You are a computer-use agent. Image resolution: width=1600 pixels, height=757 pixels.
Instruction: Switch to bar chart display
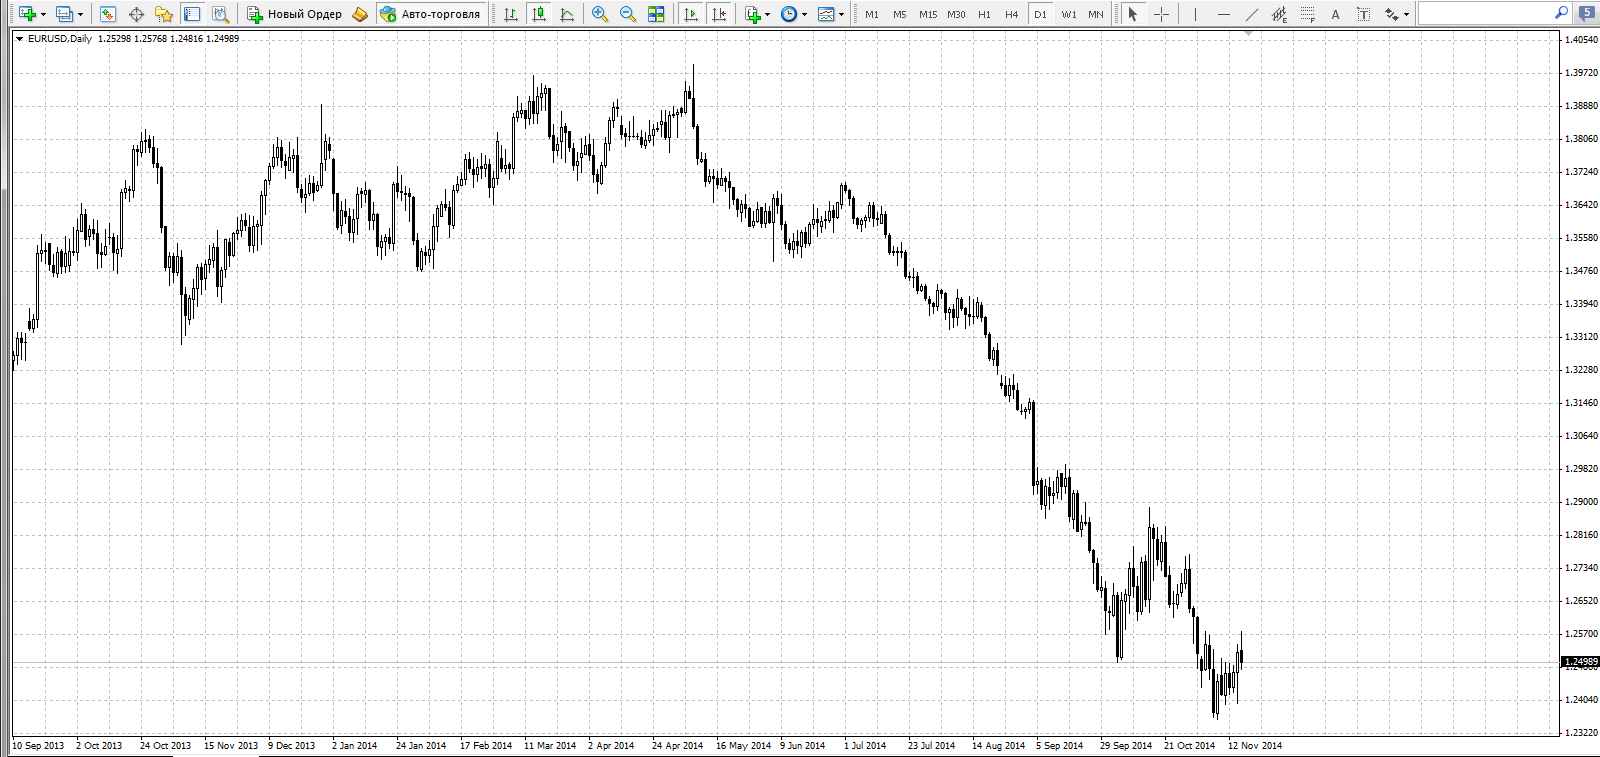(511, 14)
